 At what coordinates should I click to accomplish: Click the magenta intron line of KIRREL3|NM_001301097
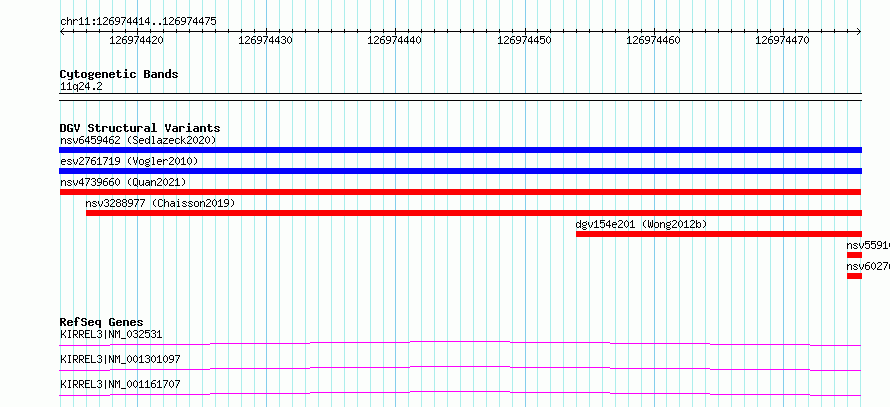[x=460, y=368]
